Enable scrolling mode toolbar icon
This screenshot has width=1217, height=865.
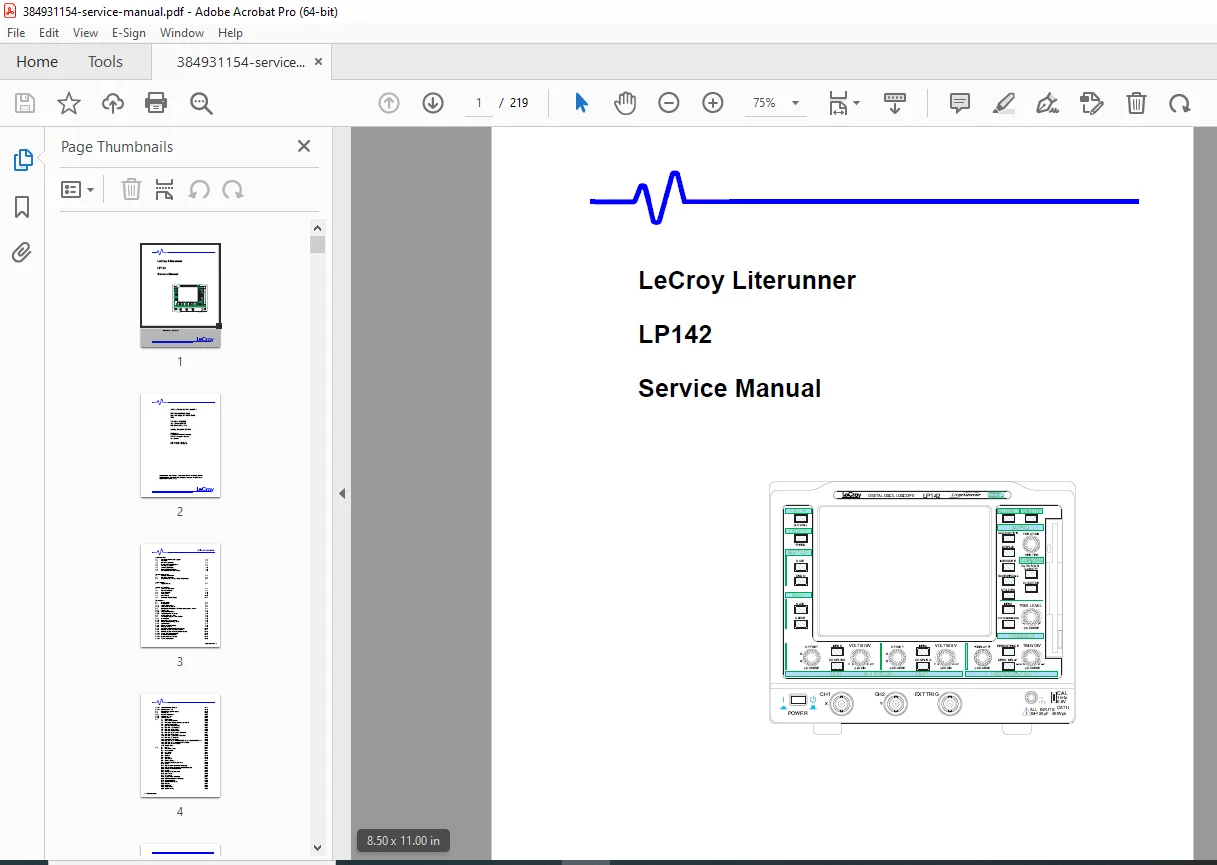[x=895, y=103]
